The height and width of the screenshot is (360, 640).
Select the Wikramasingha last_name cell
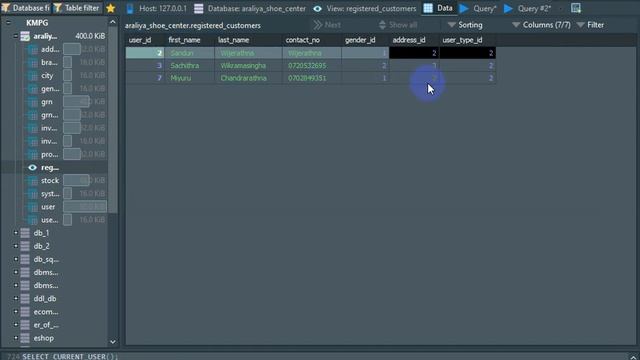tap(248, 65)
